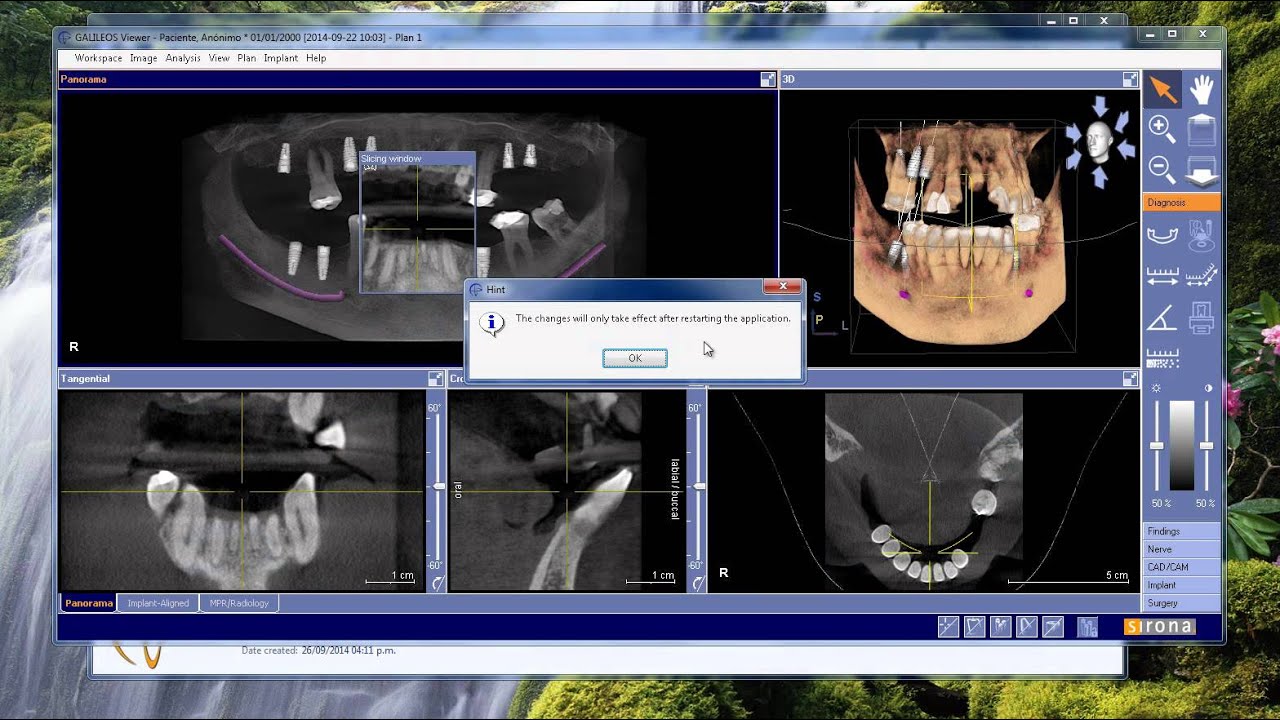
Task: Click the tooth print icon
Action: [1201, 318]
